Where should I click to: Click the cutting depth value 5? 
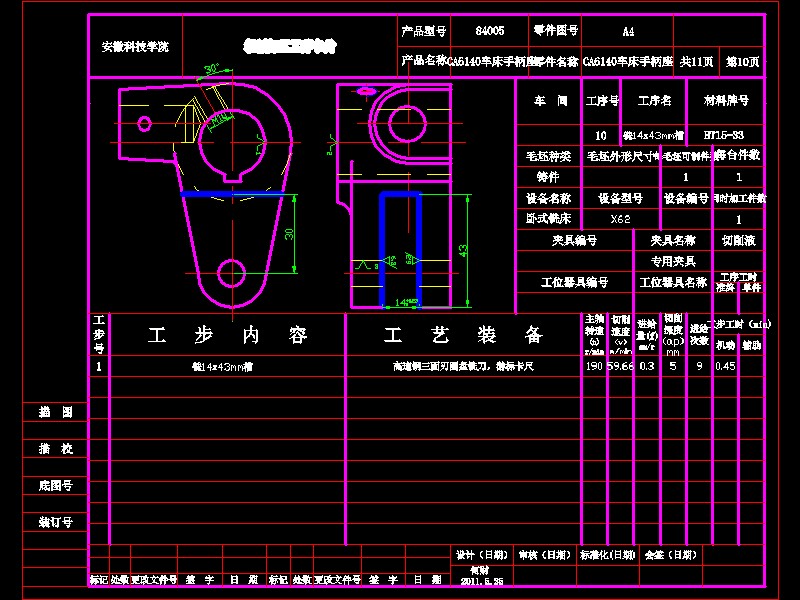coord(673,366)
